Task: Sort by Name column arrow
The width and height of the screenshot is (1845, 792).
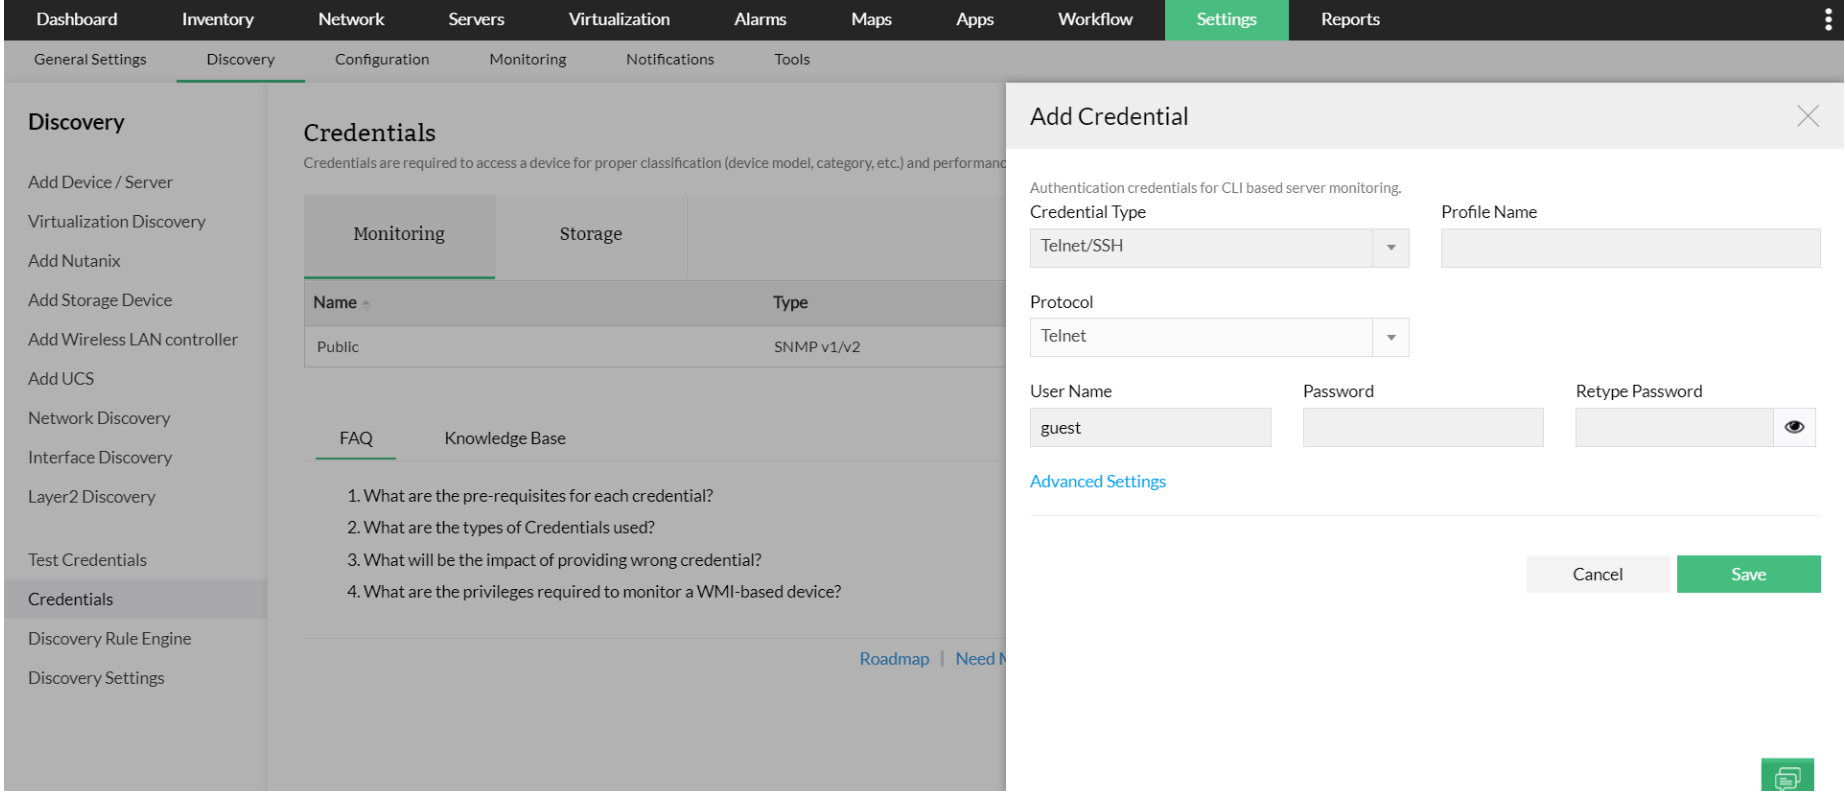Action: (366, 304)
